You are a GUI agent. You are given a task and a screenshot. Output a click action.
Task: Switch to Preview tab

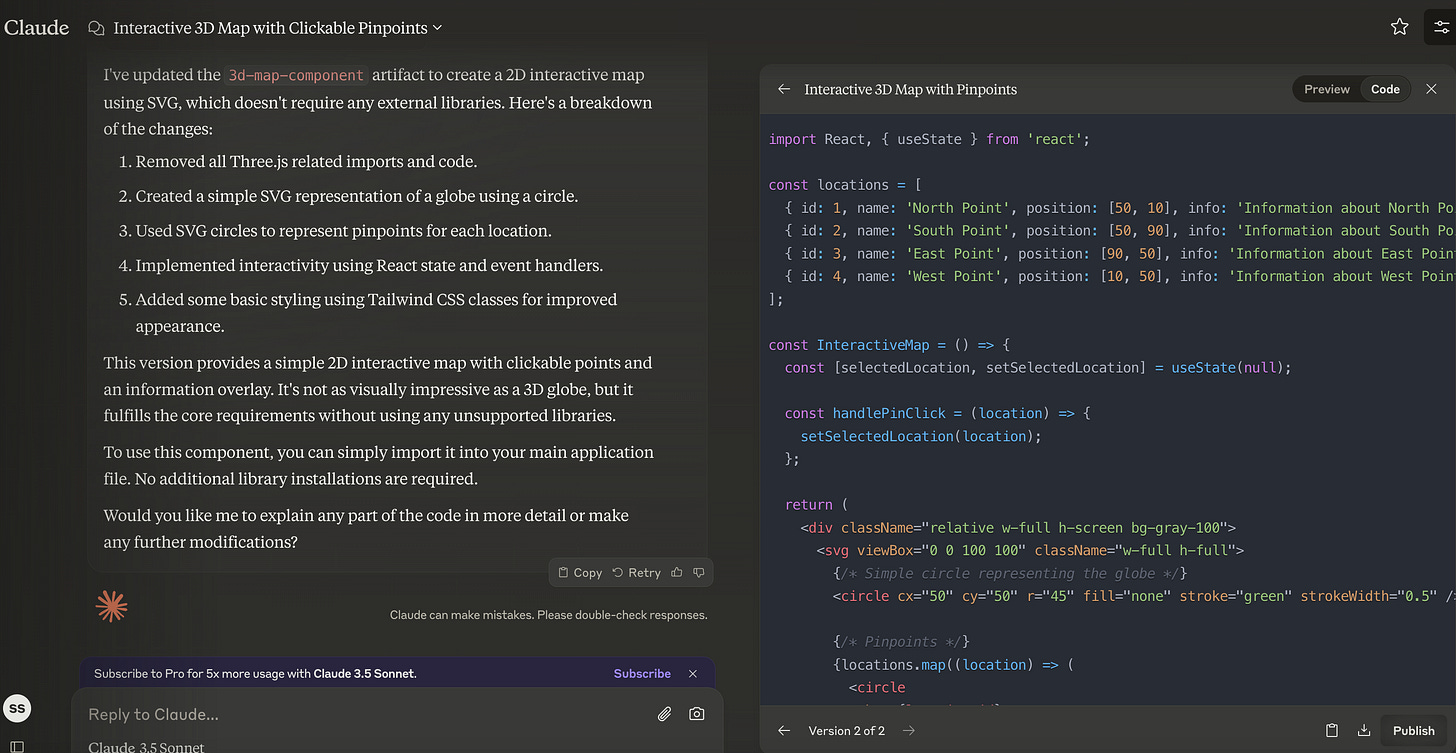1327,89
